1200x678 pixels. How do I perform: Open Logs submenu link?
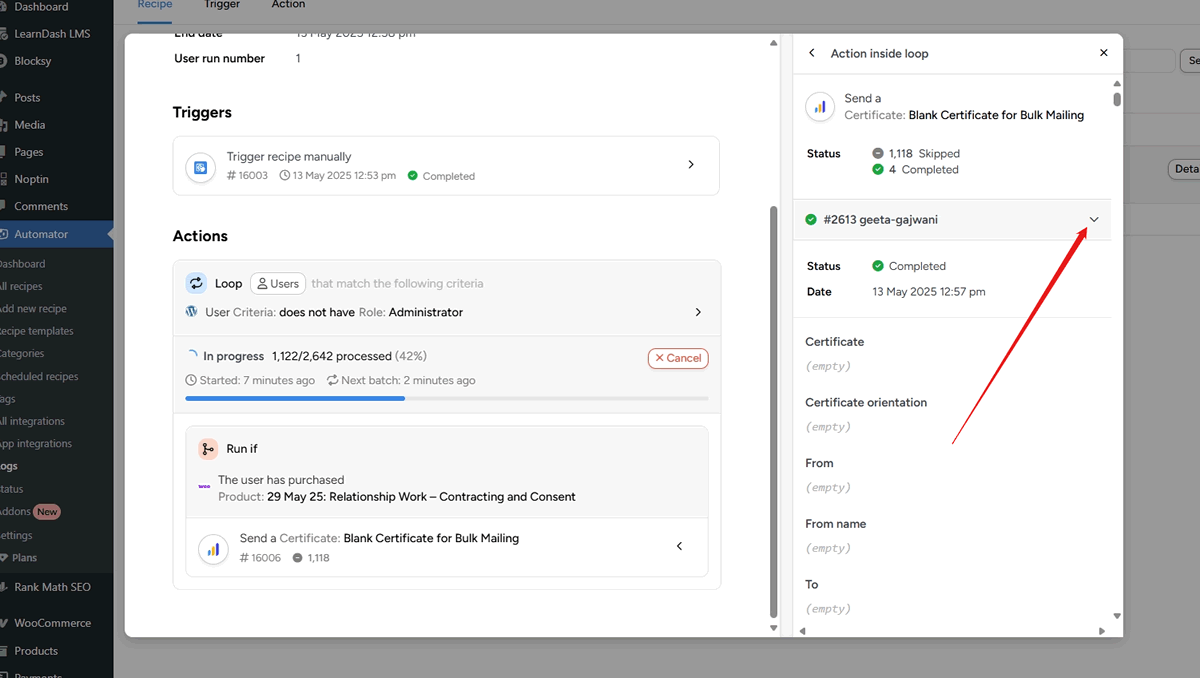click(x=8, y=466)
